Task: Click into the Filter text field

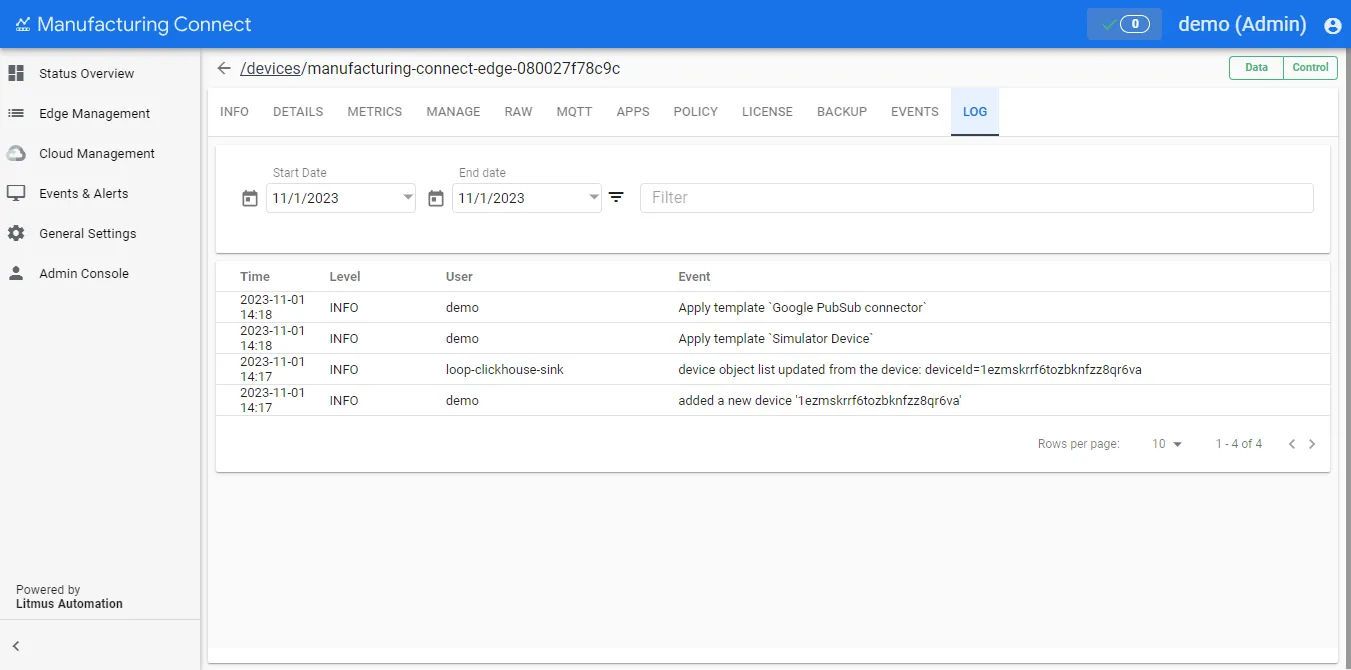Action: click(977, 198)
